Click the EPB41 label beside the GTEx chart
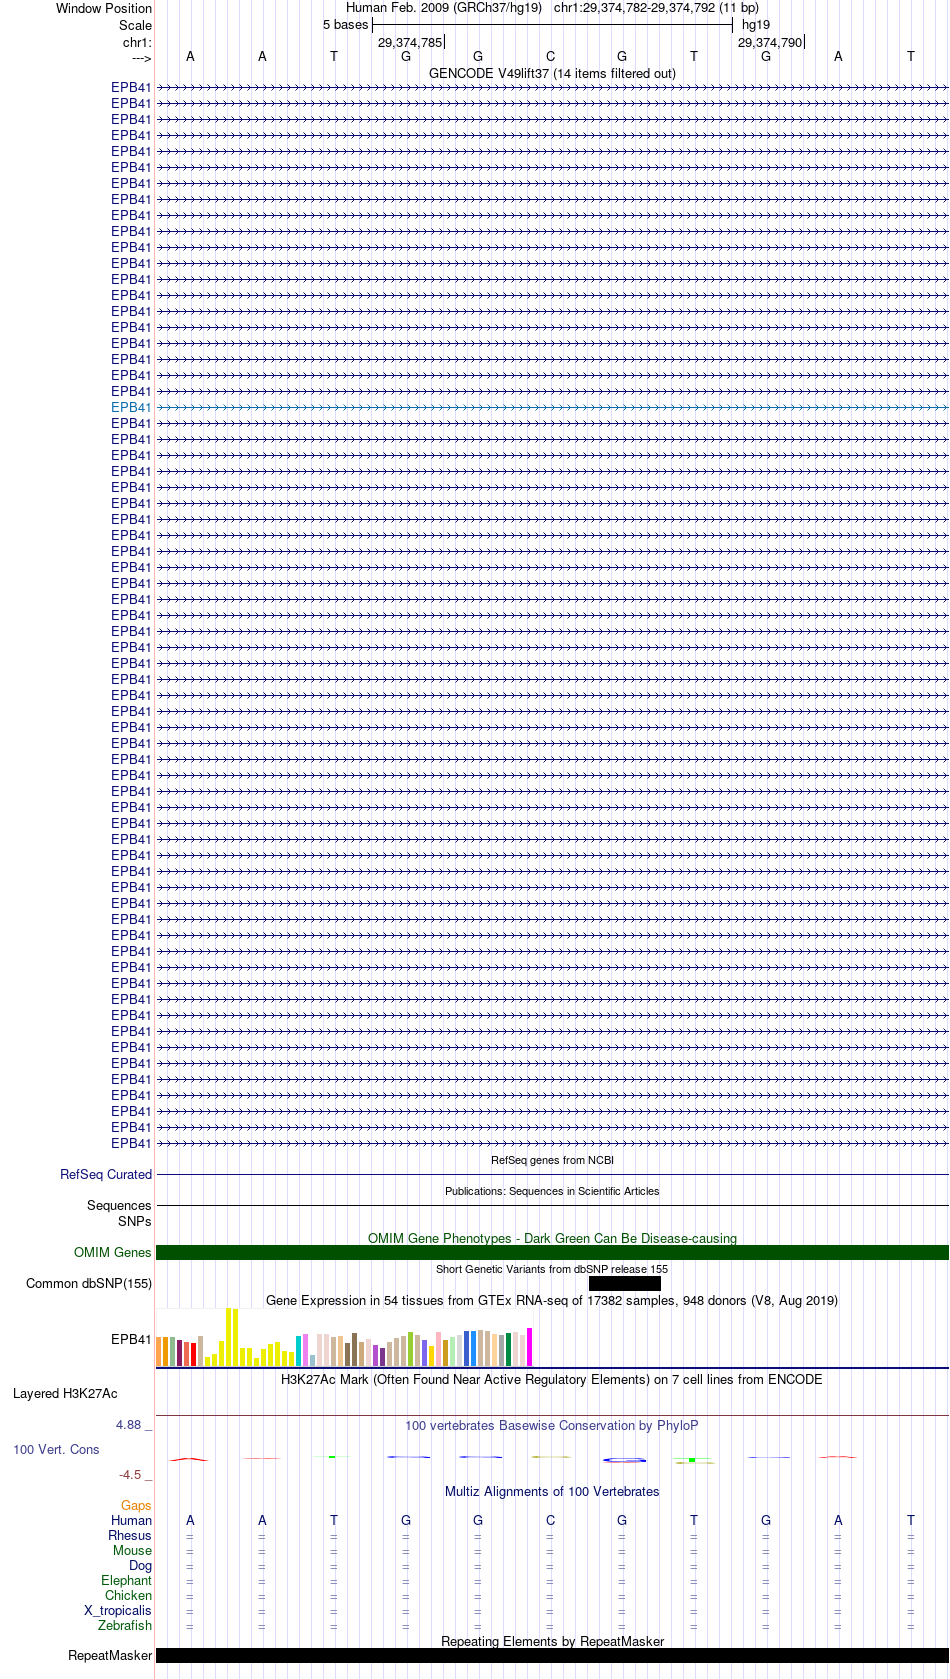950x1679 pixels. click(131, 1339)
